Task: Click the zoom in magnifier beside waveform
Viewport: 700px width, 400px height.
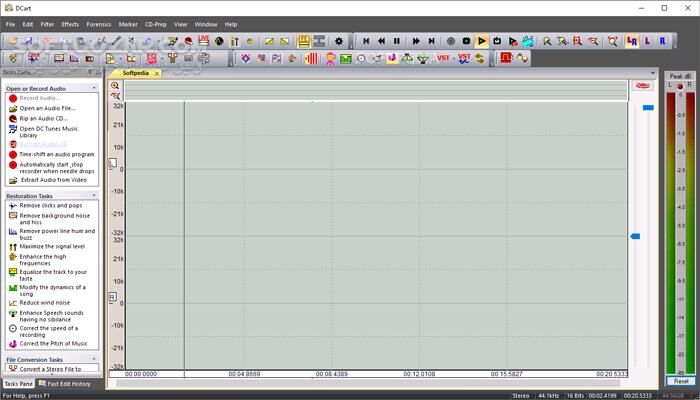Action: [115, 85]
